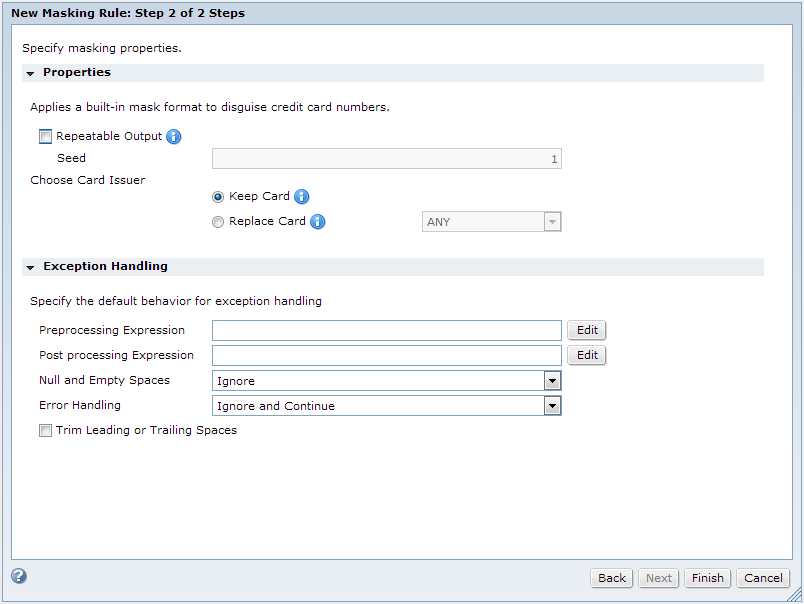Collapse the Exception Handling section
Image resolution: width=804 pixels, height=604 pixels.
pos(30,268)
